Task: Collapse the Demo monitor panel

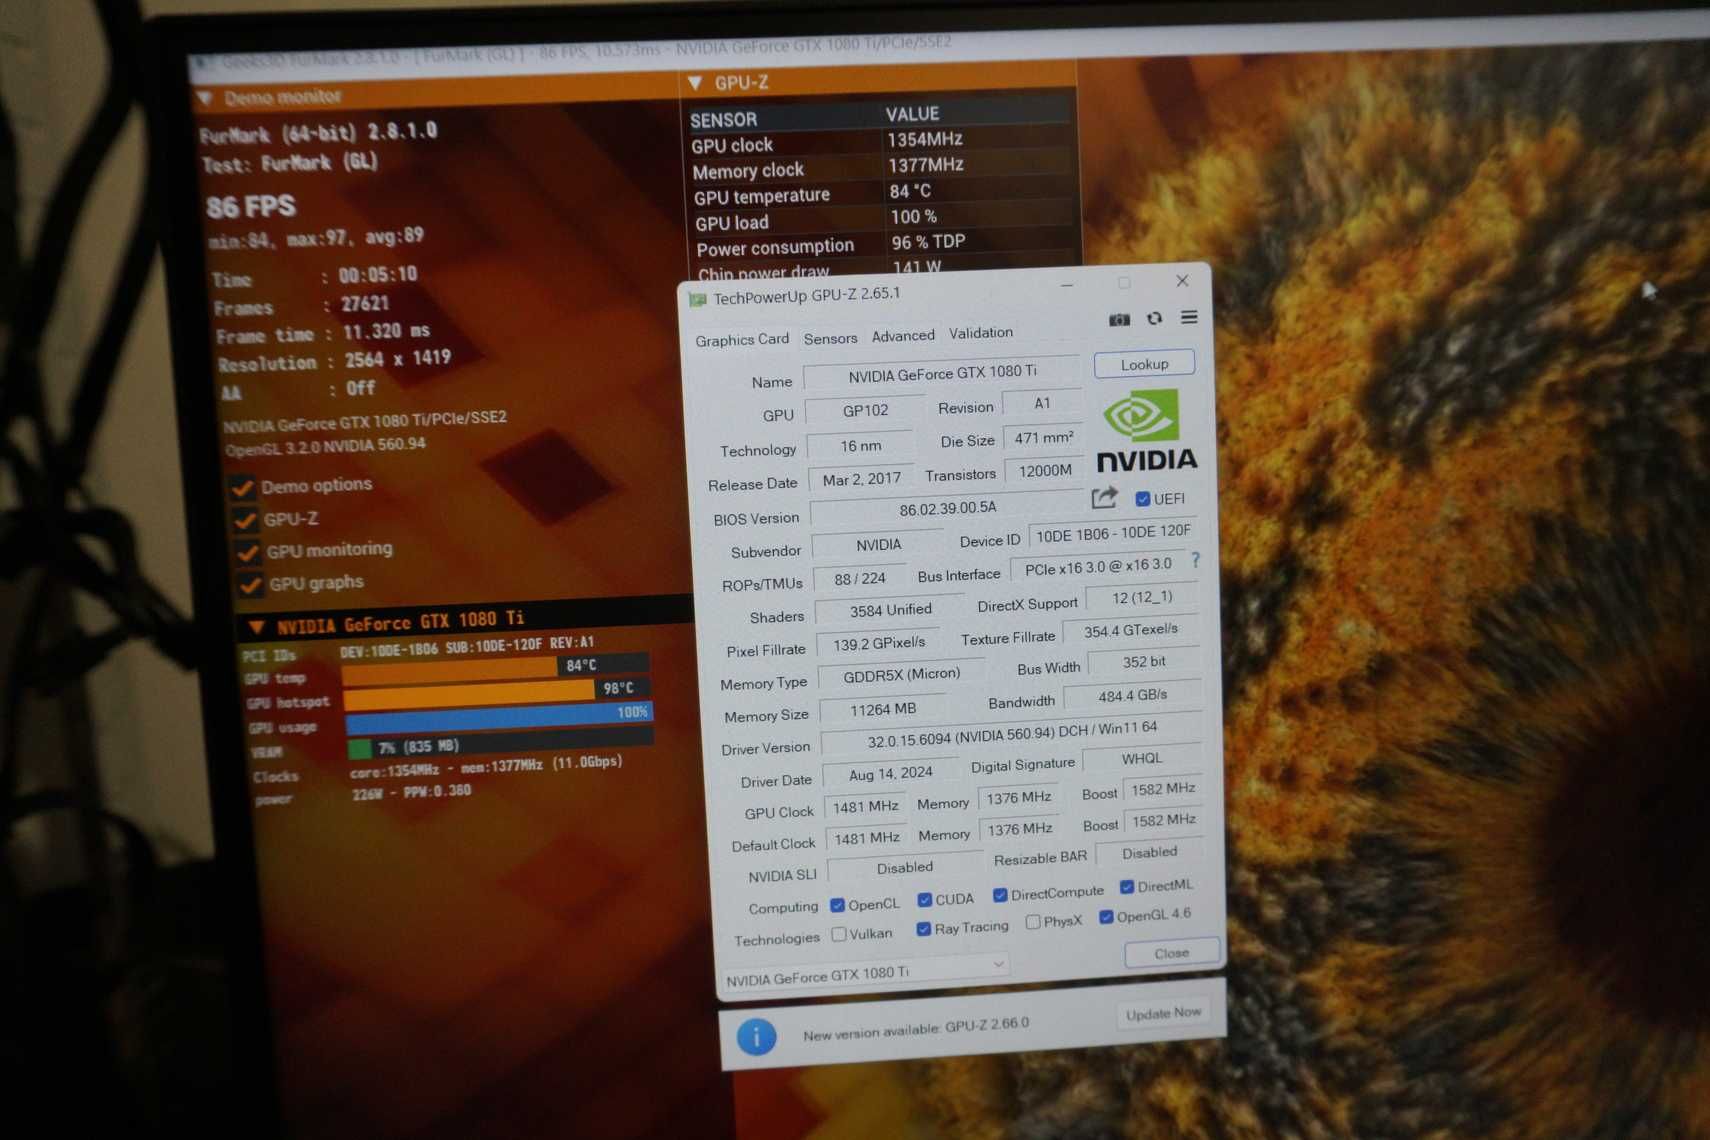Action: [x=205, y=98]
